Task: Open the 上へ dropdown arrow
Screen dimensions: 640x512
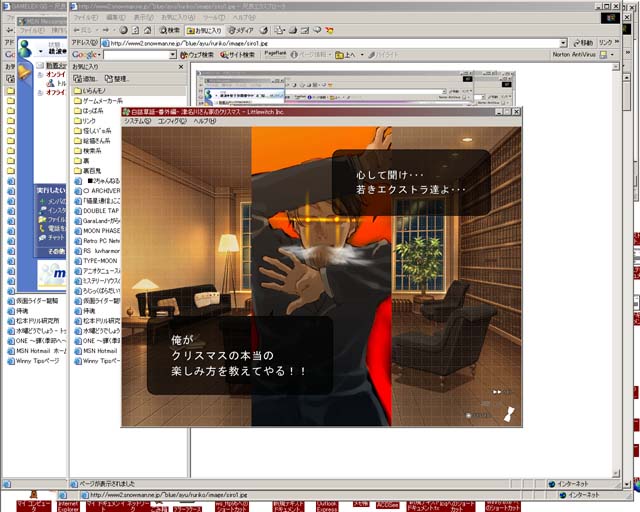Action: 362,55
